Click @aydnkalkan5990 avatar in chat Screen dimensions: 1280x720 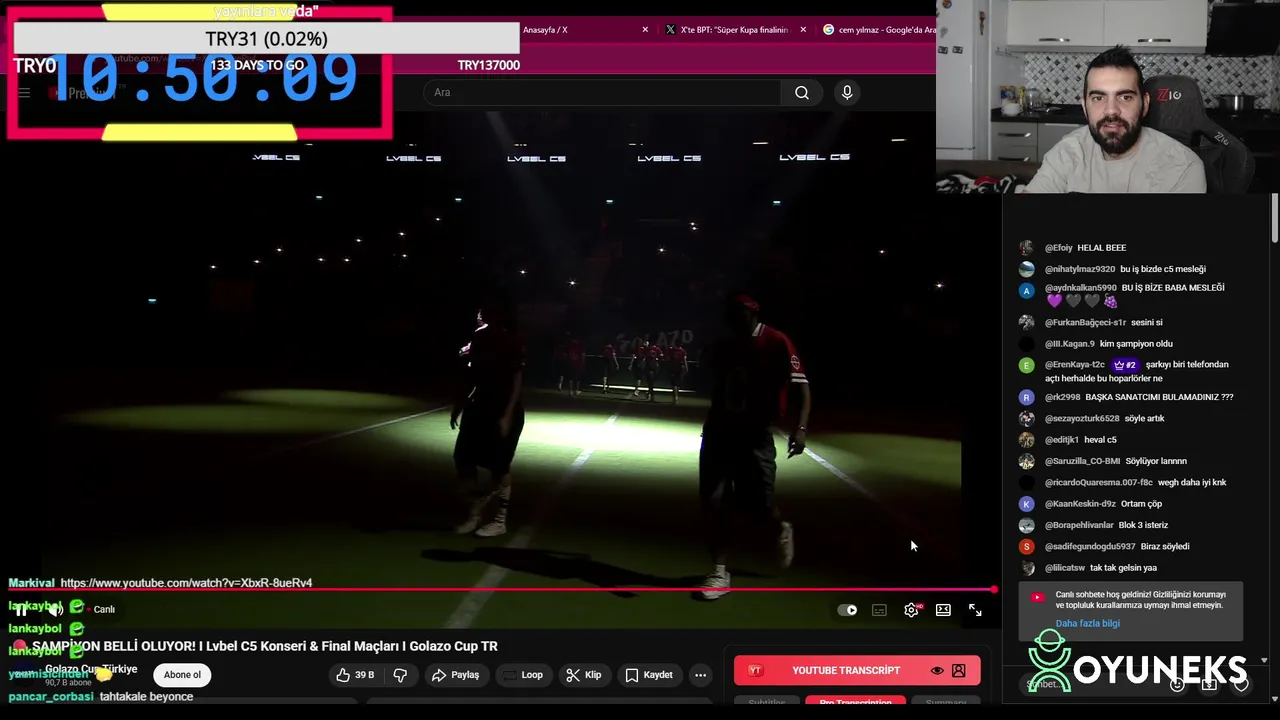click(x=1026, y=291)
